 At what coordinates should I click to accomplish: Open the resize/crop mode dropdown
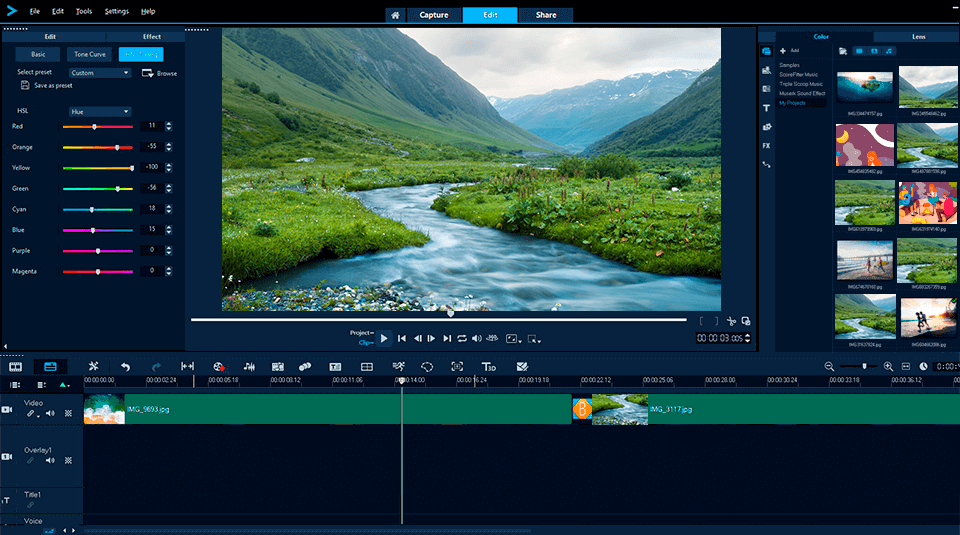pyautogui.click(x=534, y=339)
